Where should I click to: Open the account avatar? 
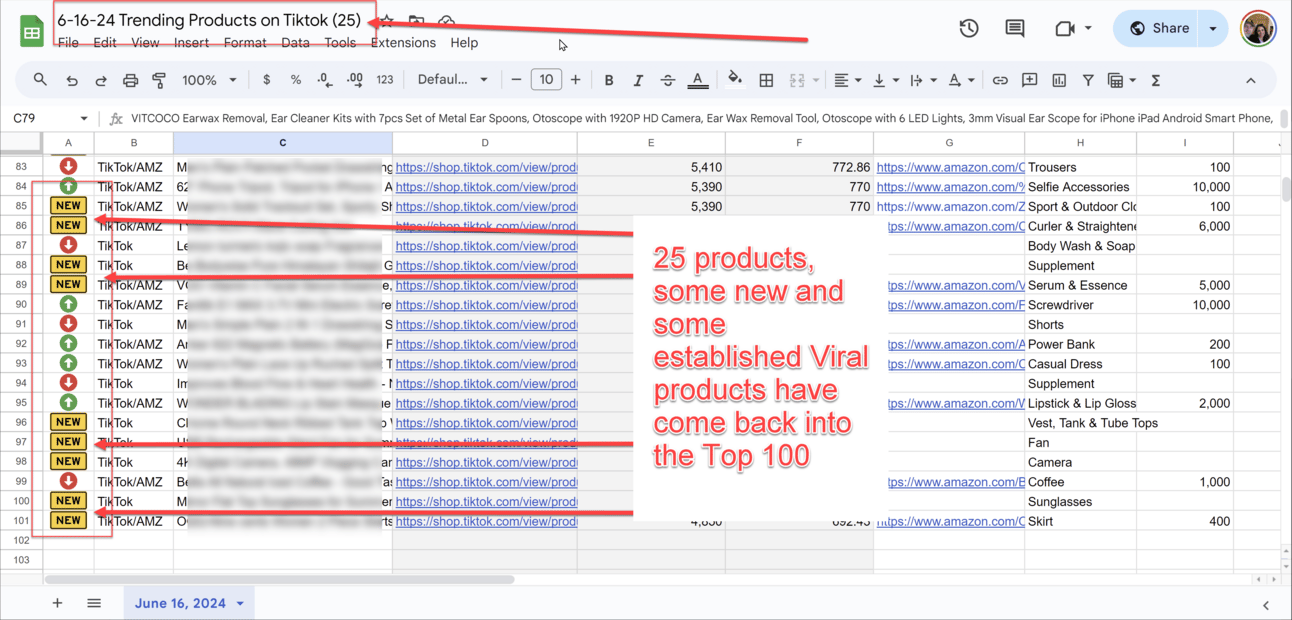pos(1258,29)
